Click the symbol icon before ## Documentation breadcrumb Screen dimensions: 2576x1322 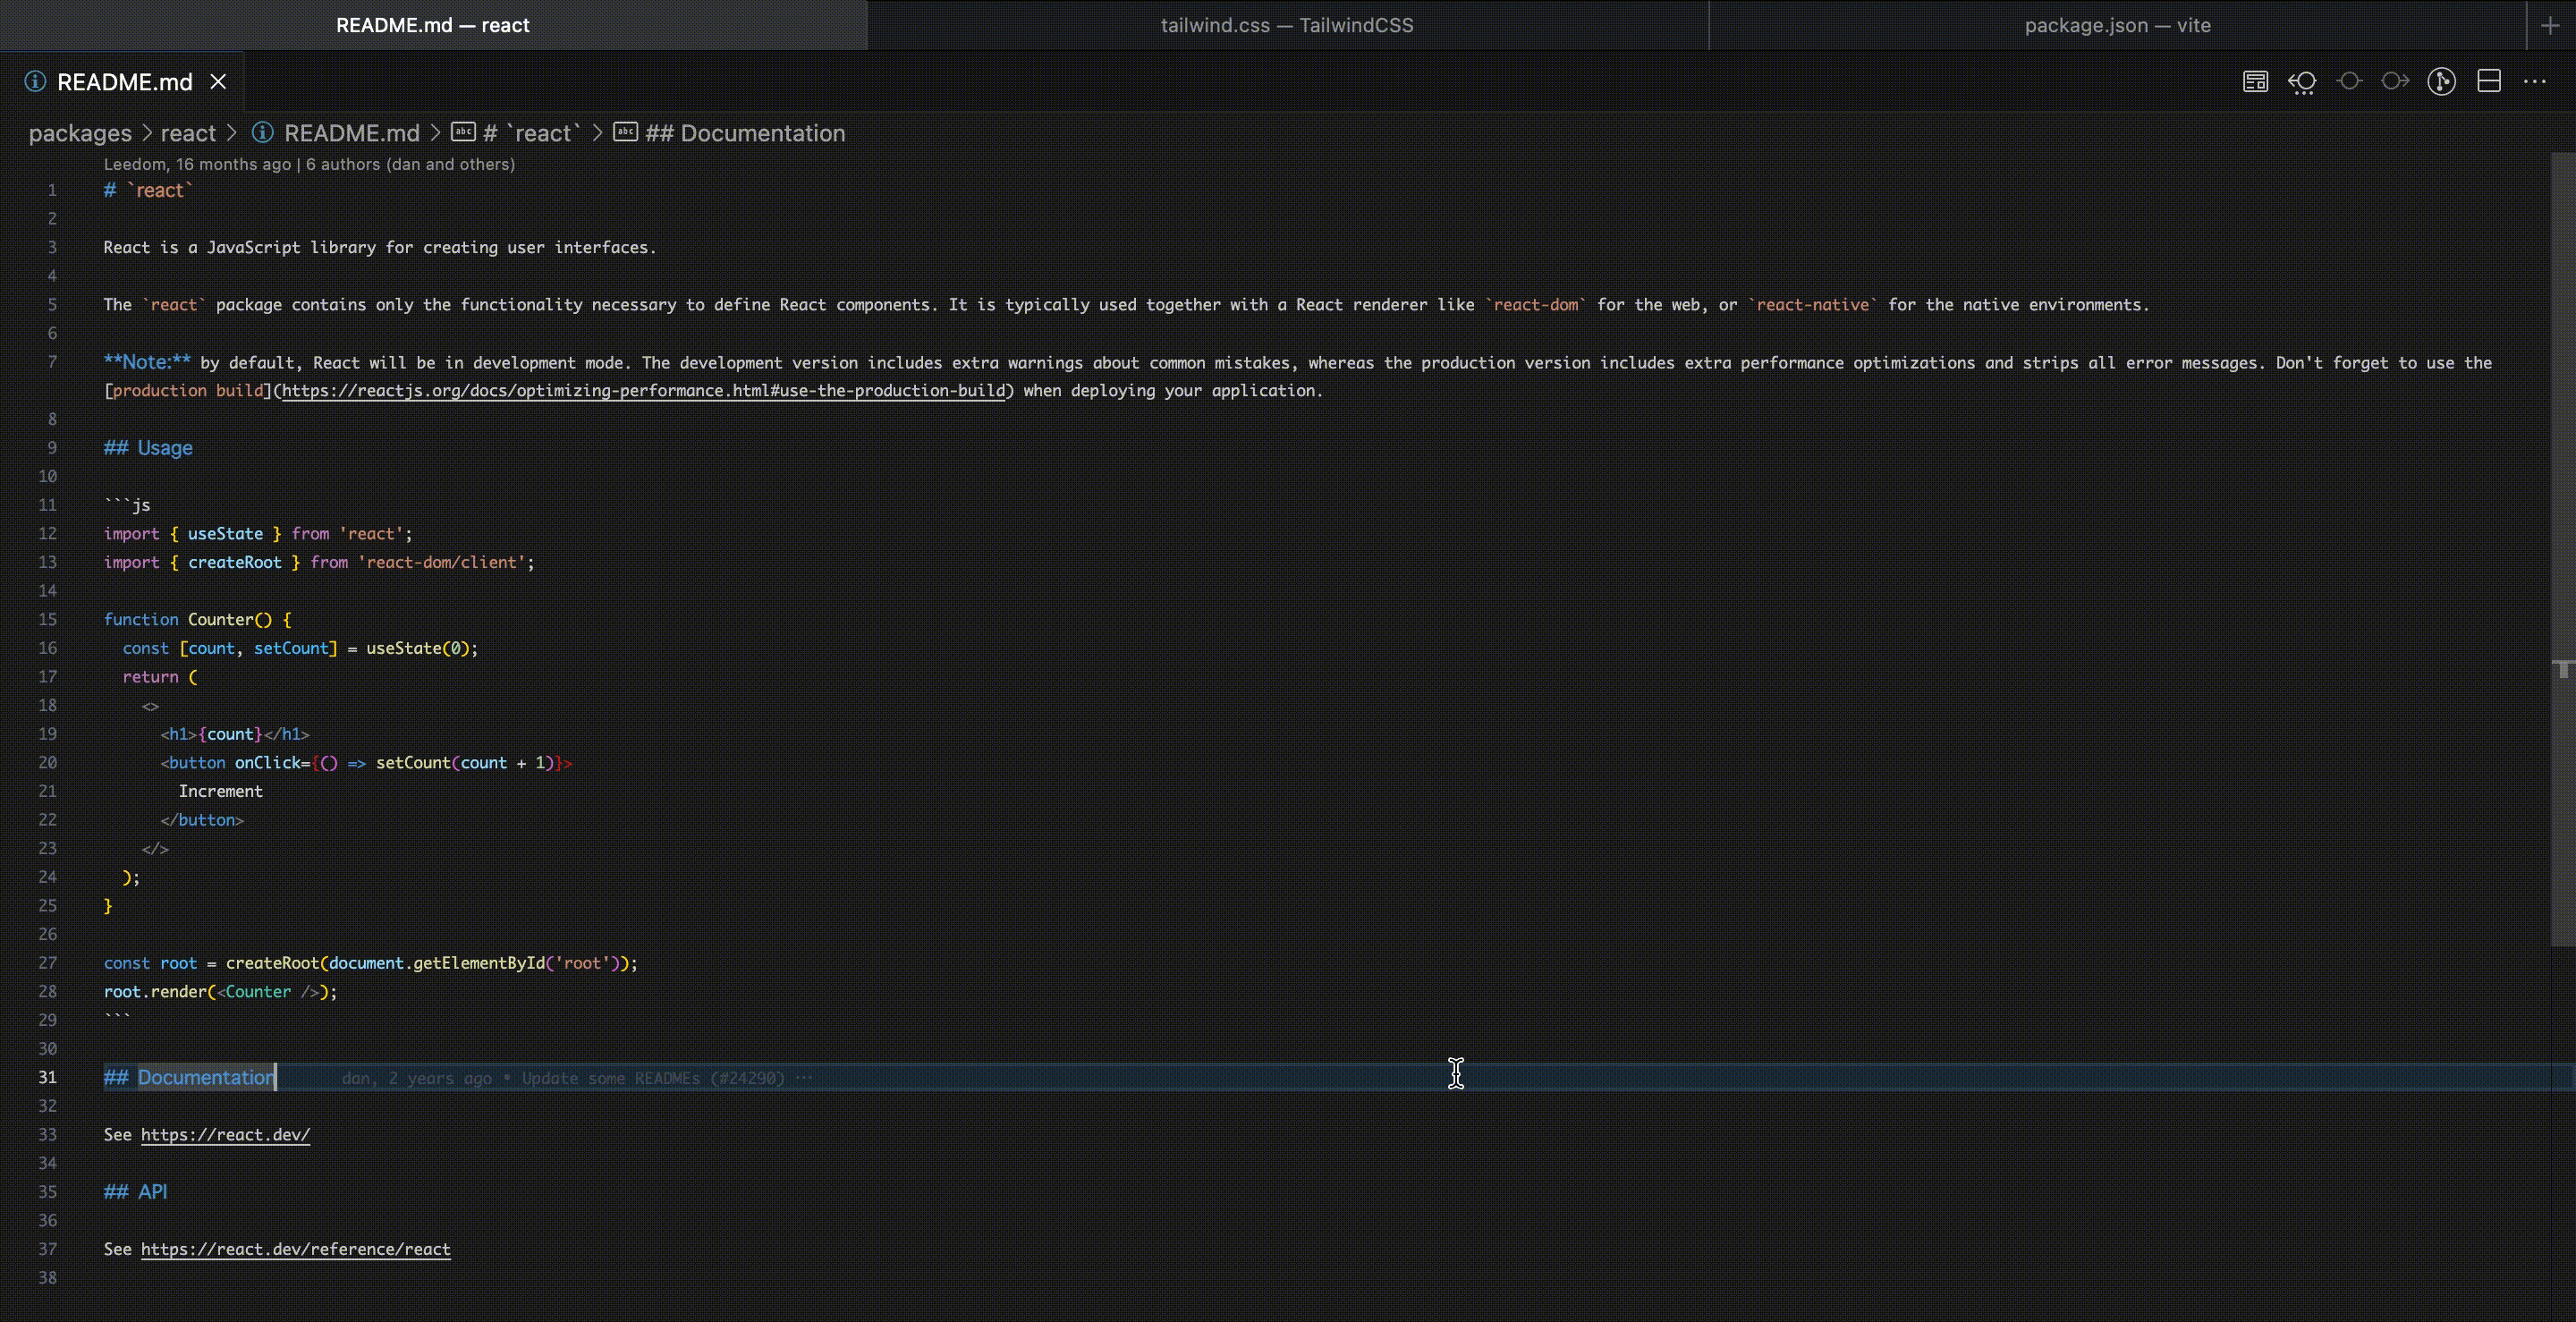click(x=625, y=132)
